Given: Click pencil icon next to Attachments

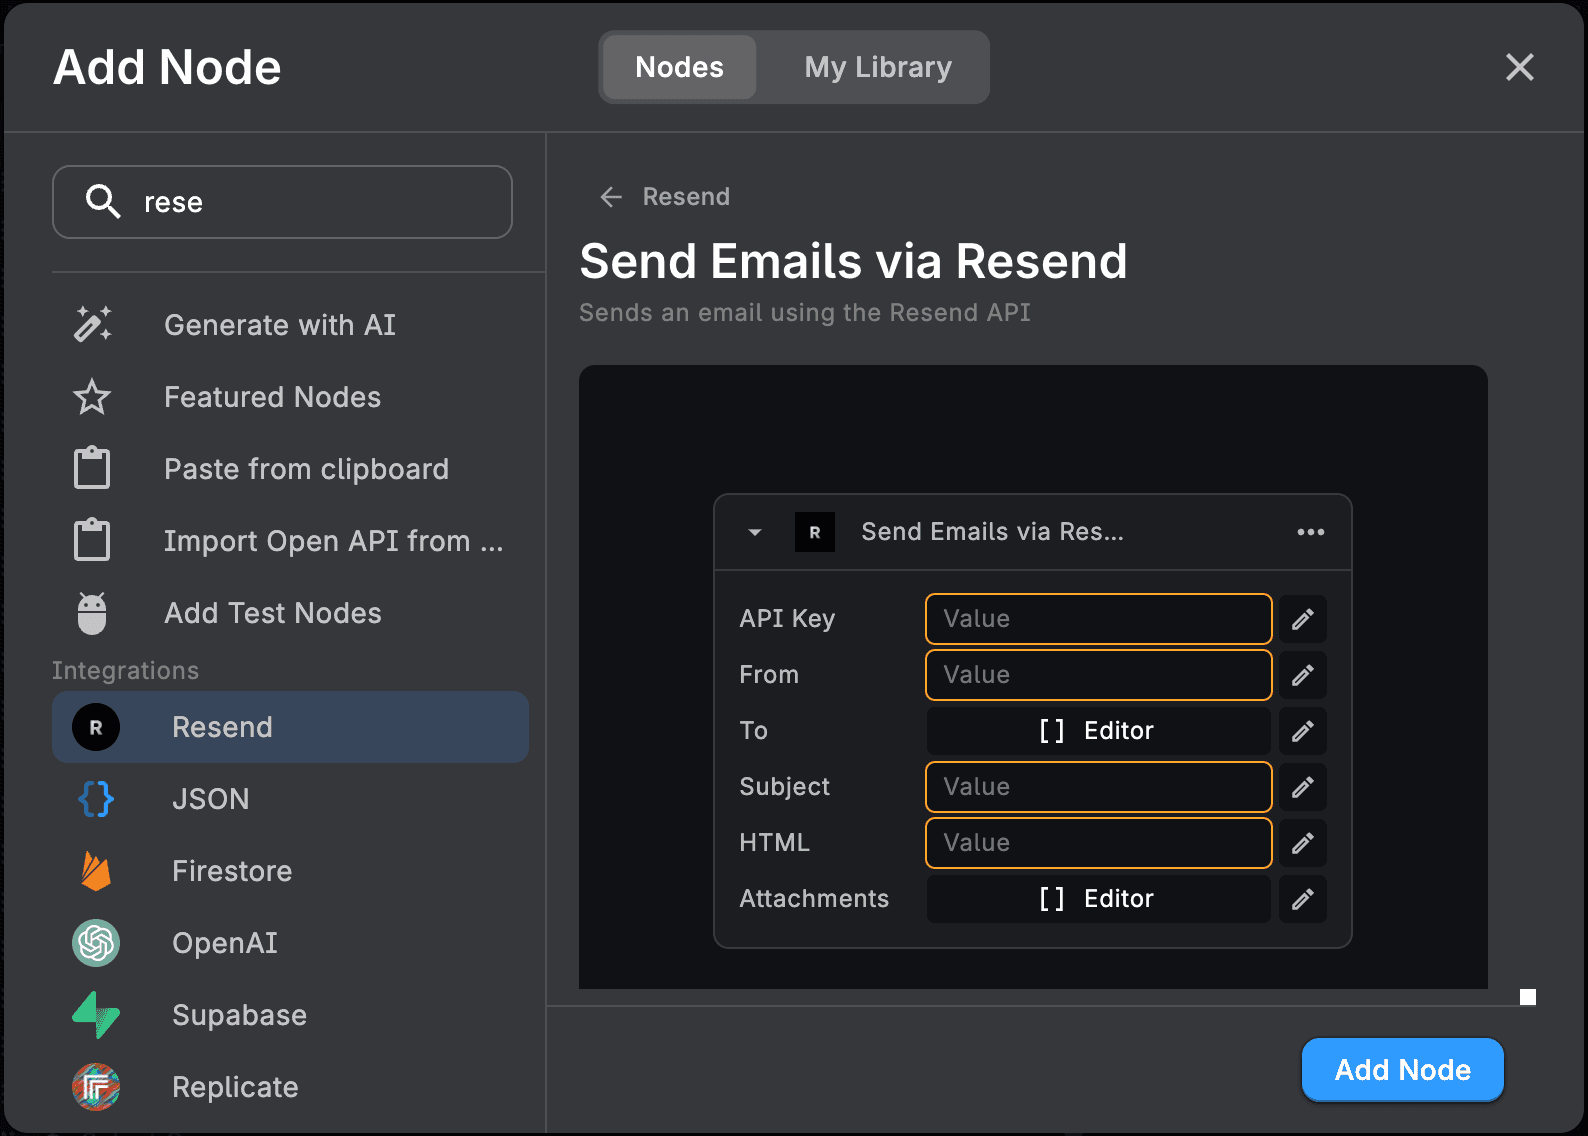Looking at the screenshot, I should coord(1302,899).
